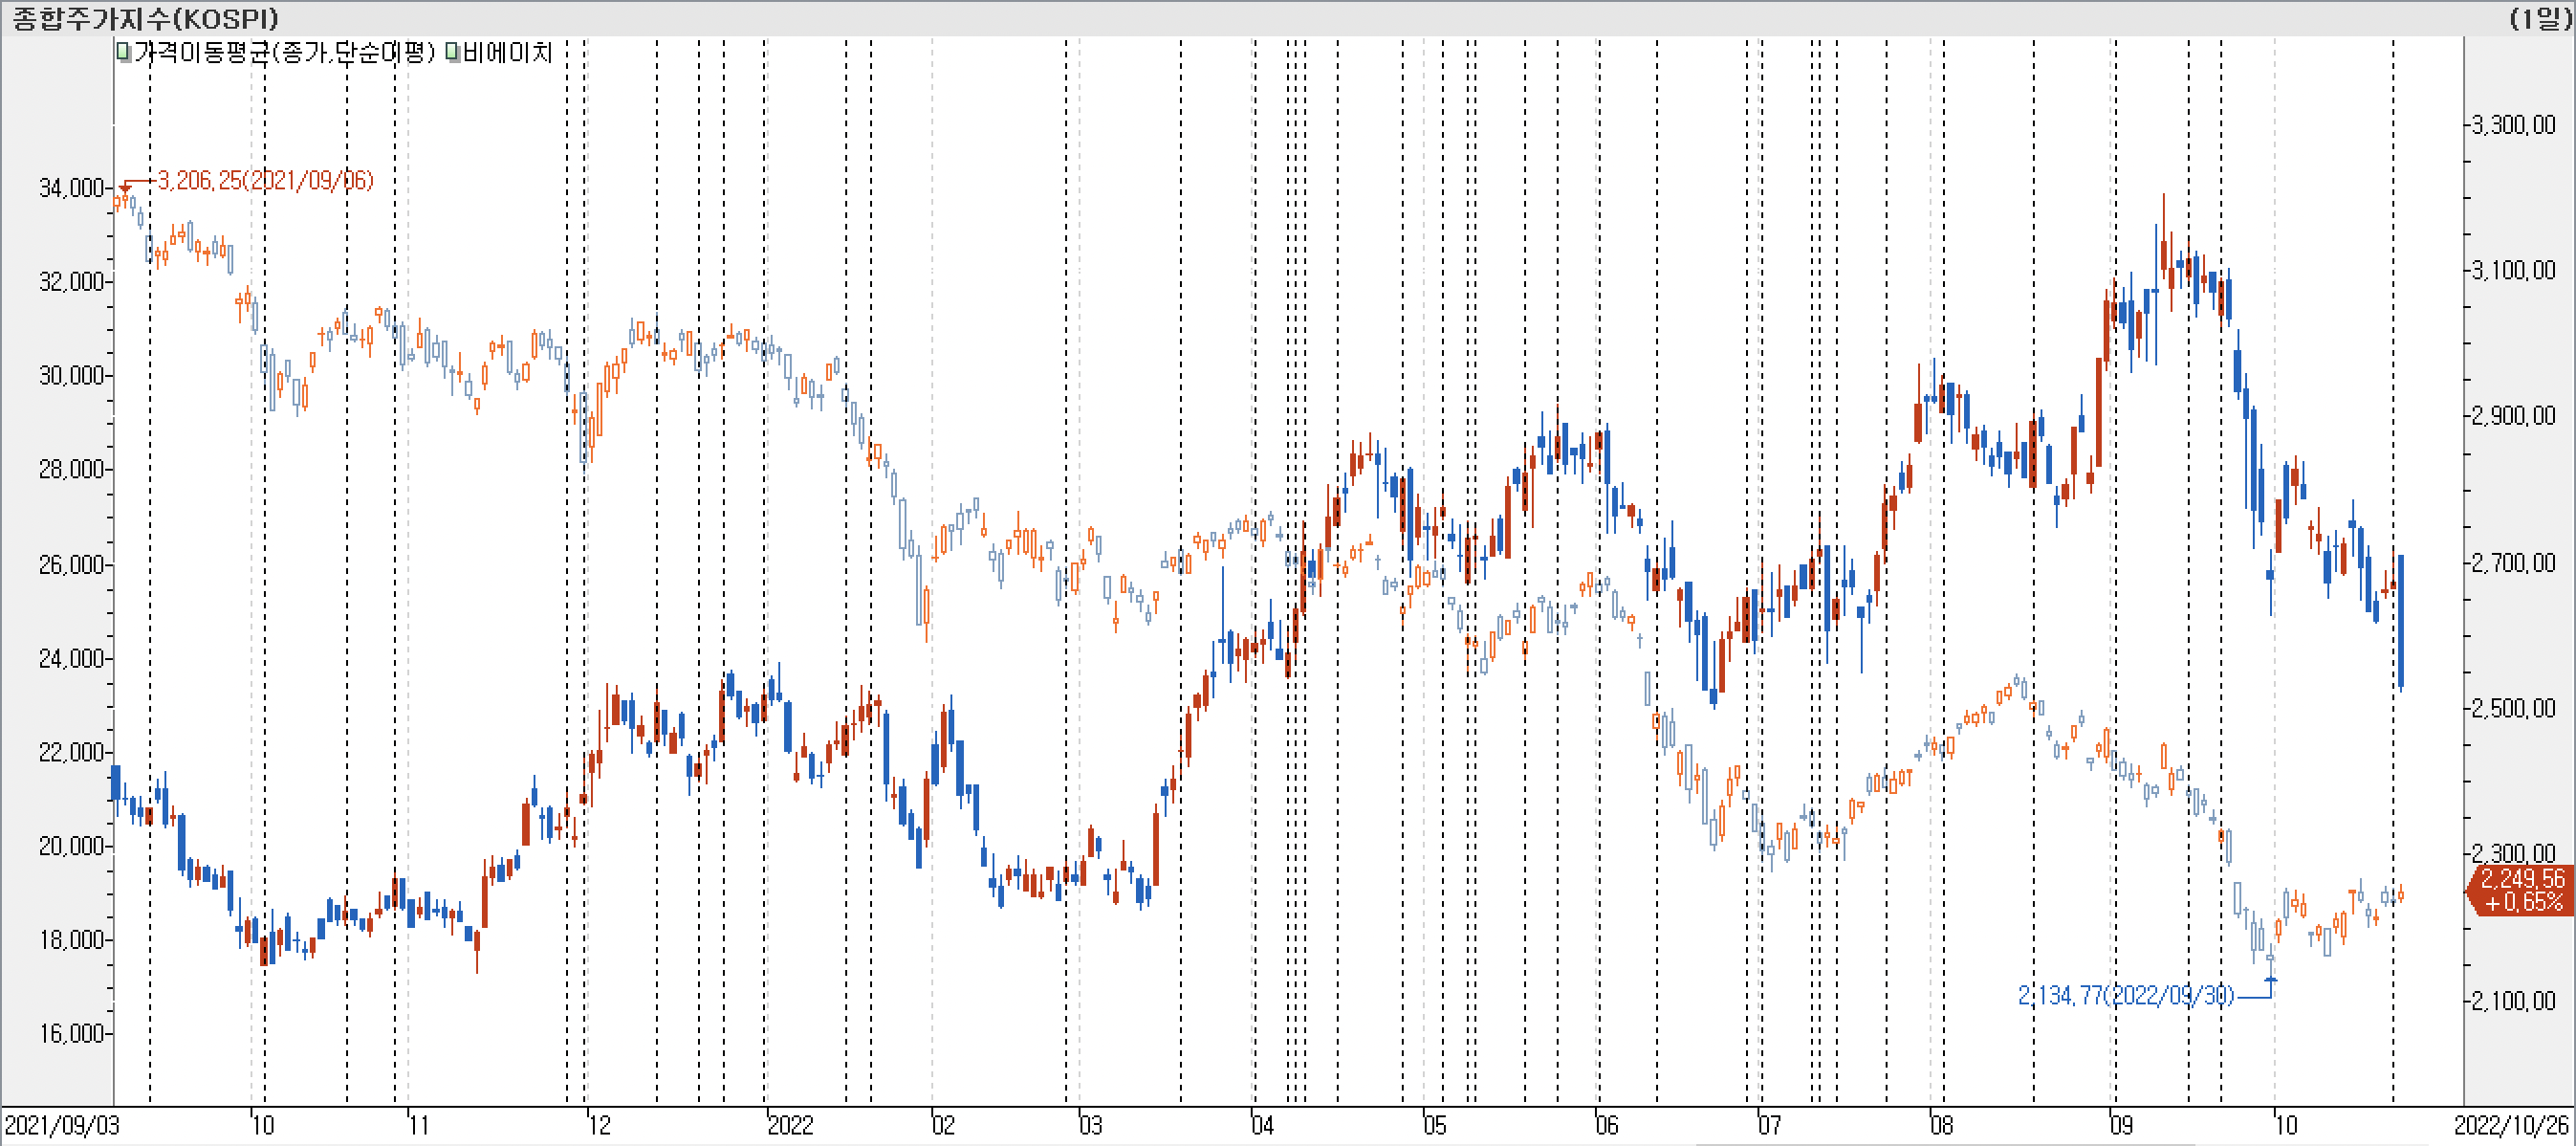Click the 34,000 label on left price axis
2576x1146 pixels.
(71, 188)
